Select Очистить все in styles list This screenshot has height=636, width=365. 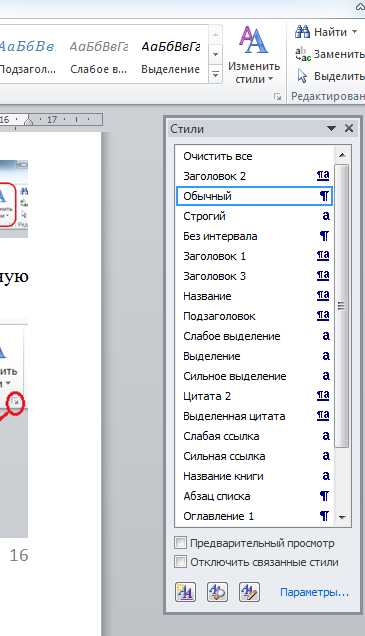click(x=254, y=156)
